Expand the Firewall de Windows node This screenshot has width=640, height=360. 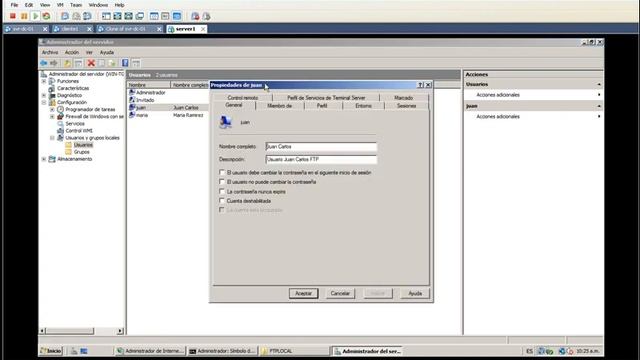[52, 116]
